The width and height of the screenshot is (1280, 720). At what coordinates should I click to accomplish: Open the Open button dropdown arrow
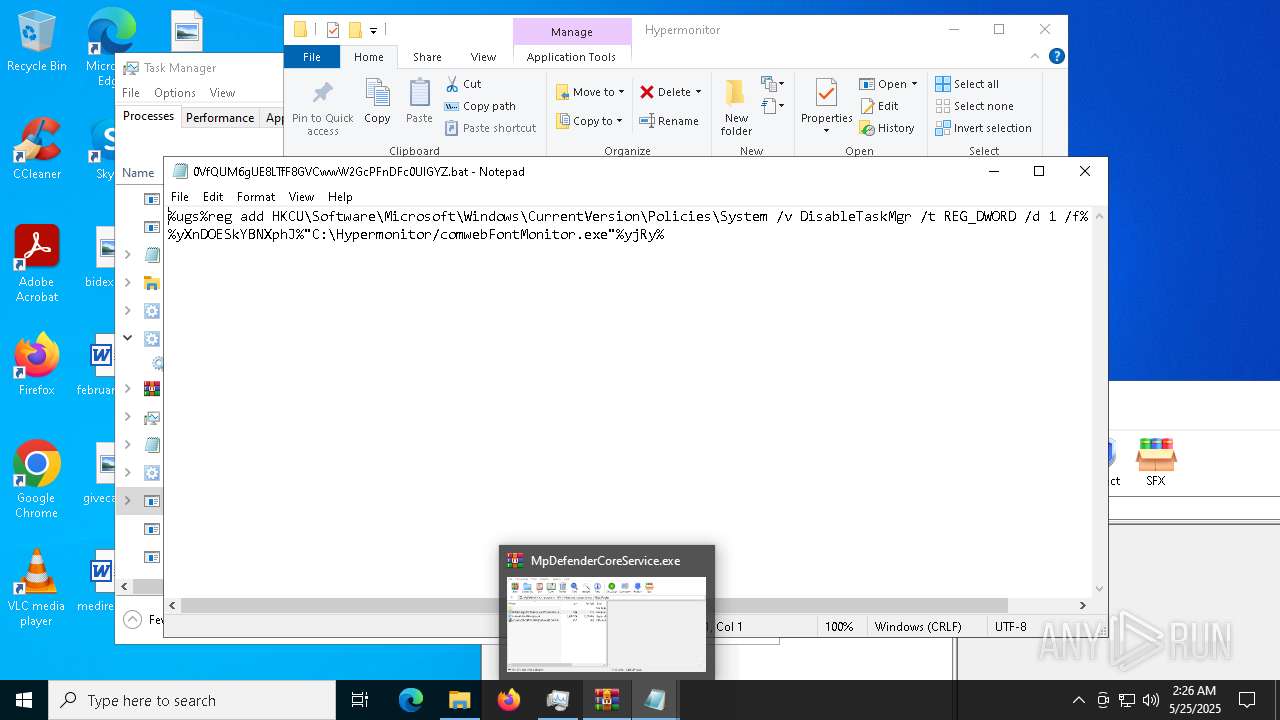point(914,84)
